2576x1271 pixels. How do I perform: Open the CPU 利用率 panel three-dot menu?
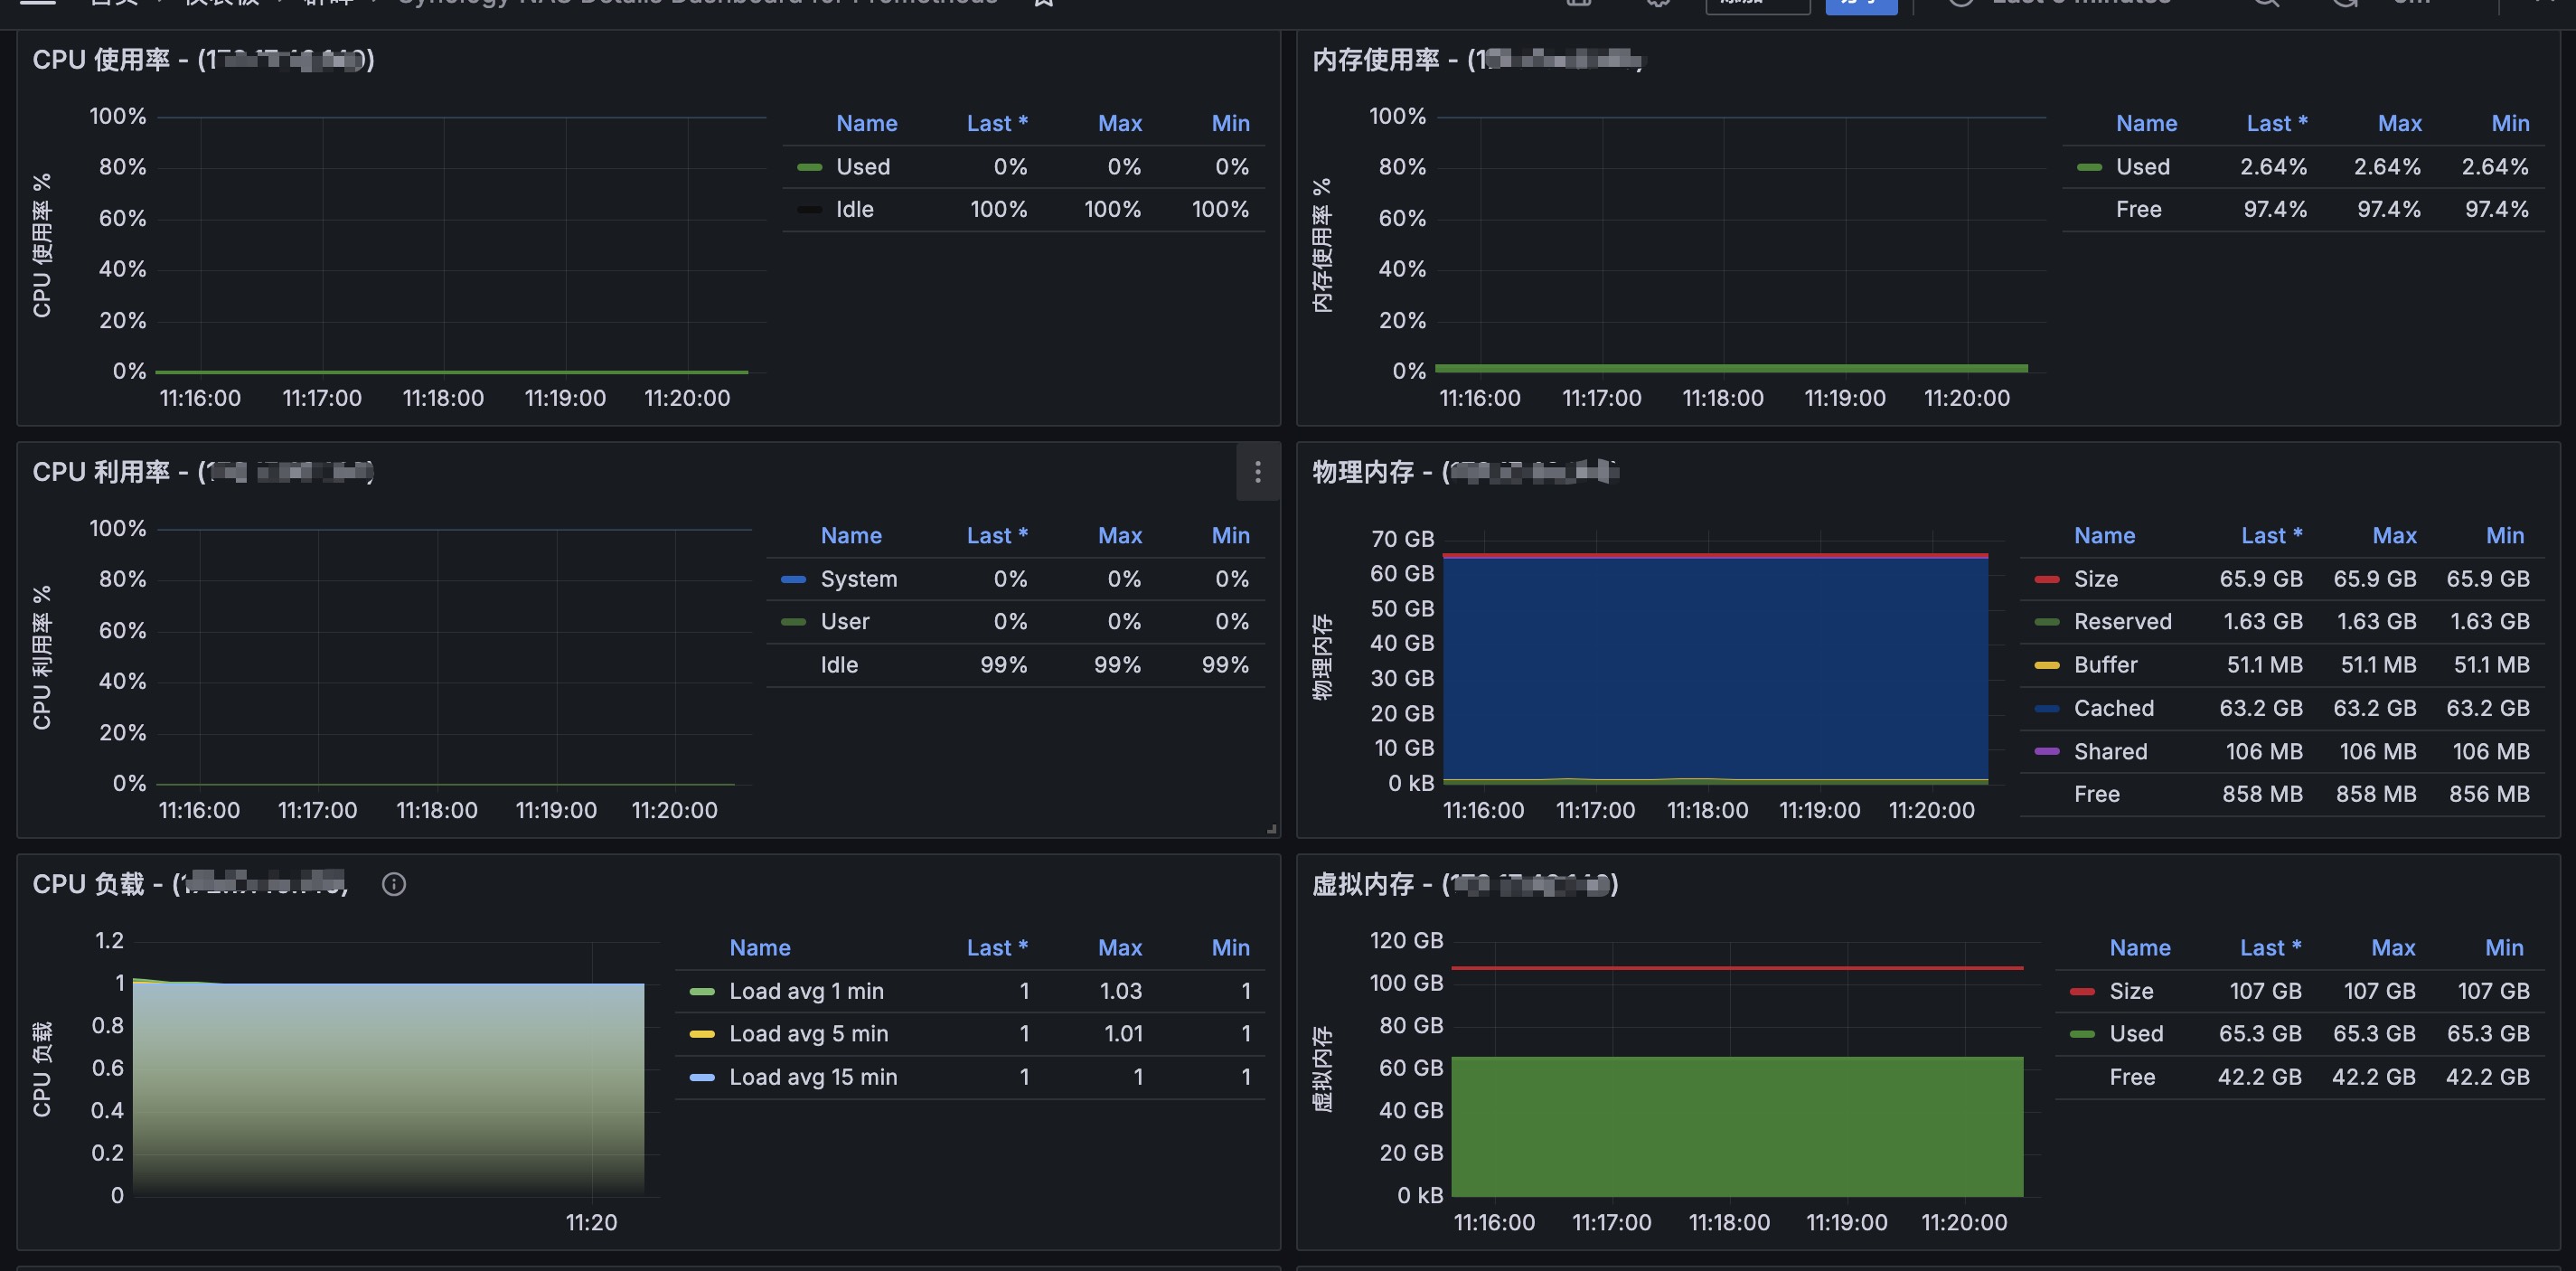click(x=1257, y=471)
